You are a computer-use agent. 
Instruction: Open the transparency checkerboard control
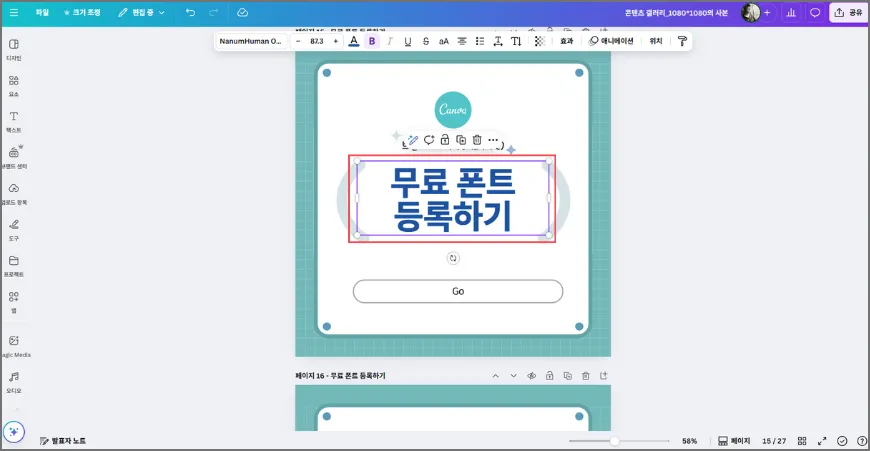pyautogui.click(x=539, y=41)
